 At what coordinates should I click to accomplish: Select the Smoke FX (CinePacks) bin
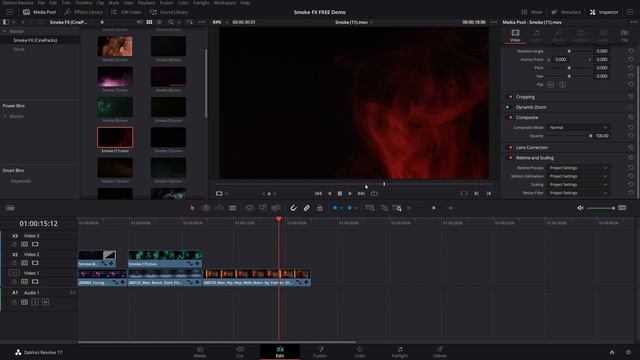[35, 40]
